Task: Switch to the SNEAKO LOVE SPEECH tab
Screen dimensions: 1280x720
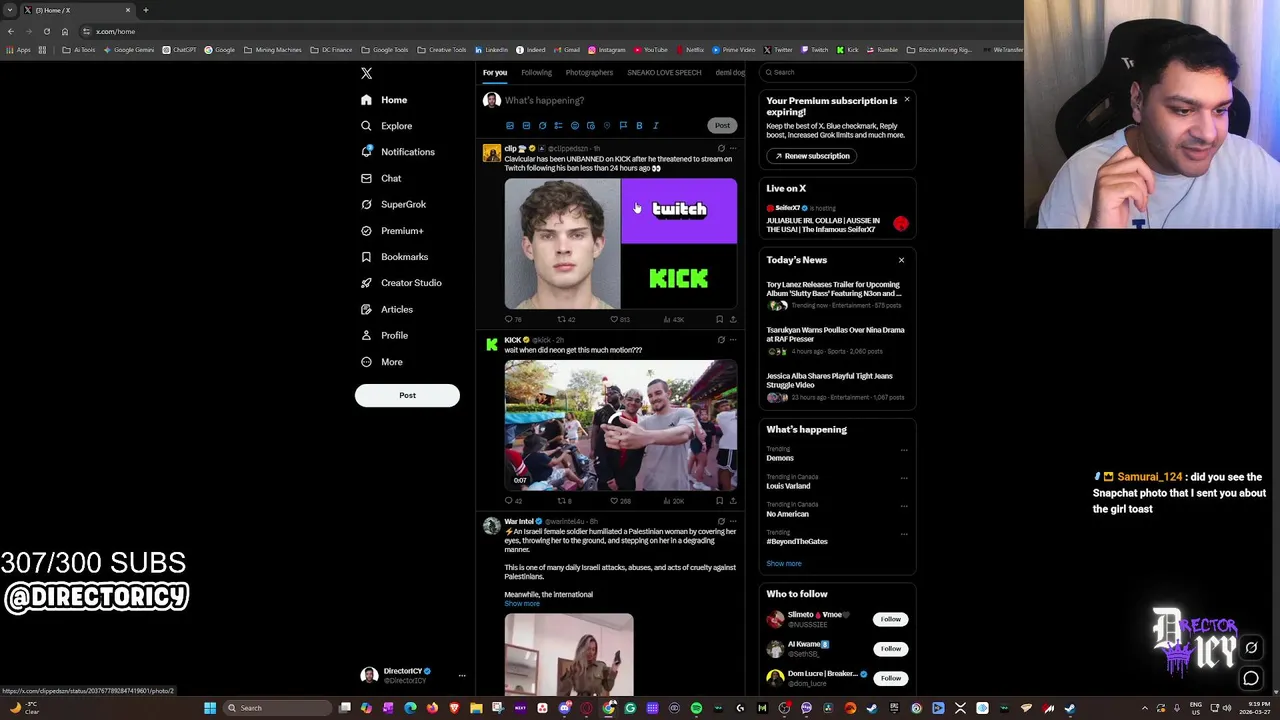Action: click(664, 72)
